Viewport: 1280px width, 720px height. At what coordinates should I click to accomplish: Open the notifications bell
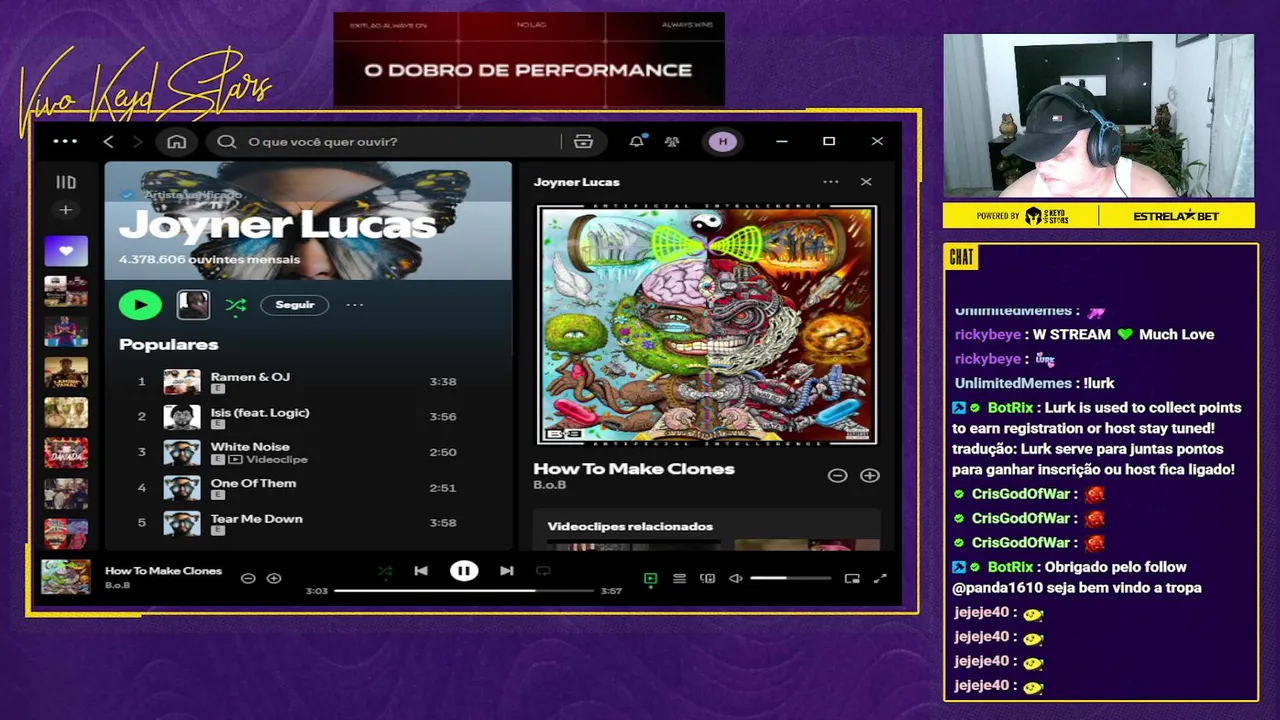[636, 142]
